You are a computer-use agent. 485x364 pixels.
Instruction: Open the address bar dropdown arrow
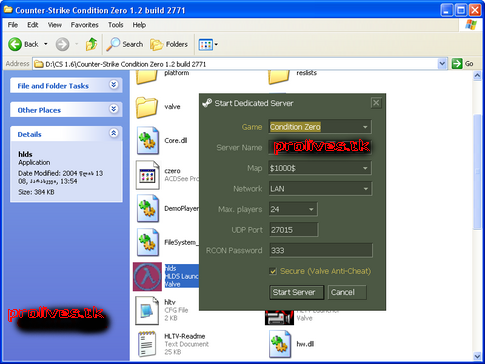pyautogui.click(x=442, y=64)
